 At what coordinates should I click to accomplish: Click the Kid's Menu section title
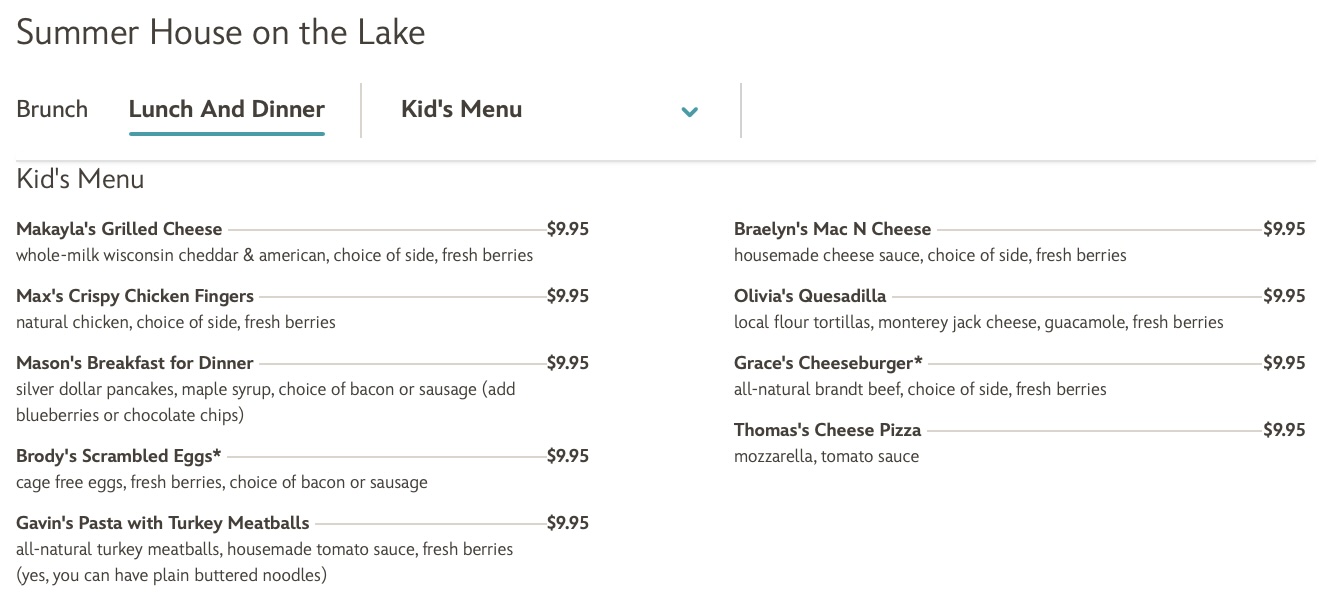[80, 179]
